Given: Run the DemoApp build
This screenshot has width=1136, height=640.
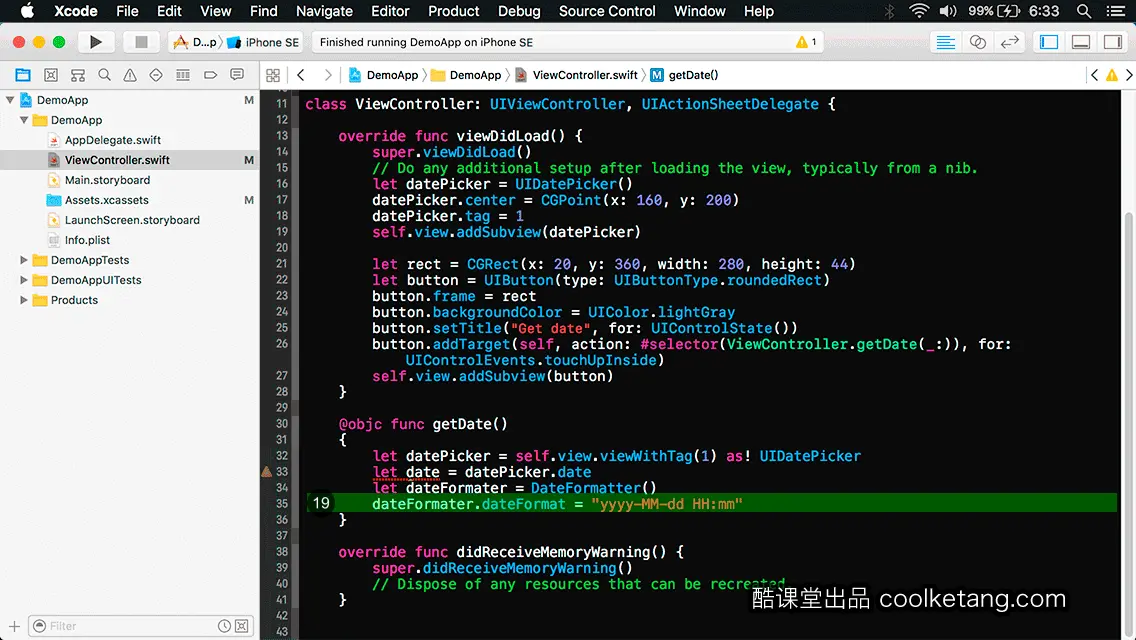Looking at the screenshot, I should point(95,42).
